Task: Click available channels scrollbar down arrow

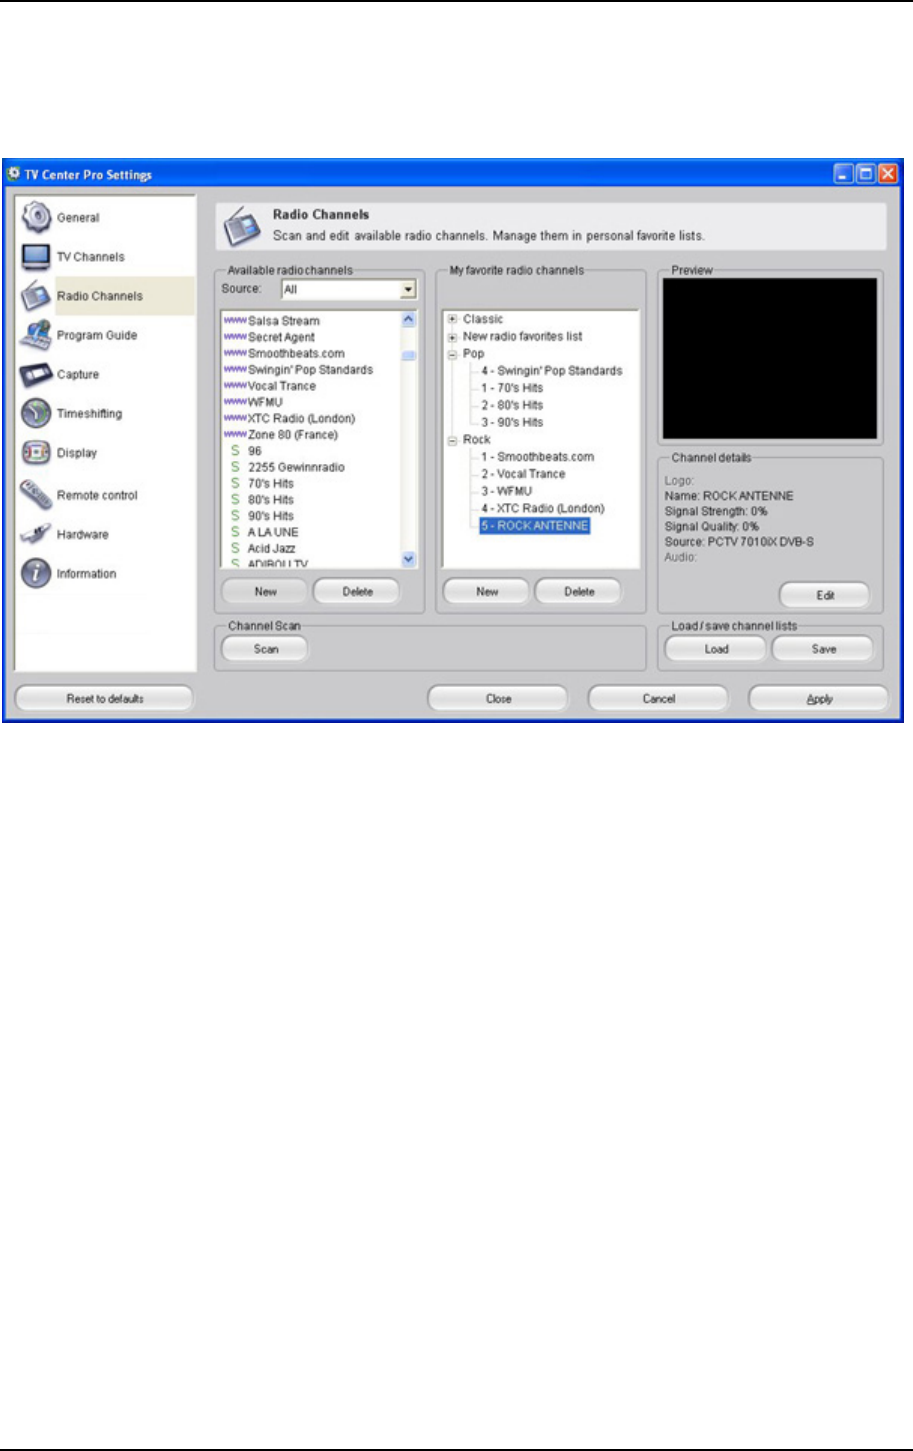Action: [x=409, y=560]
